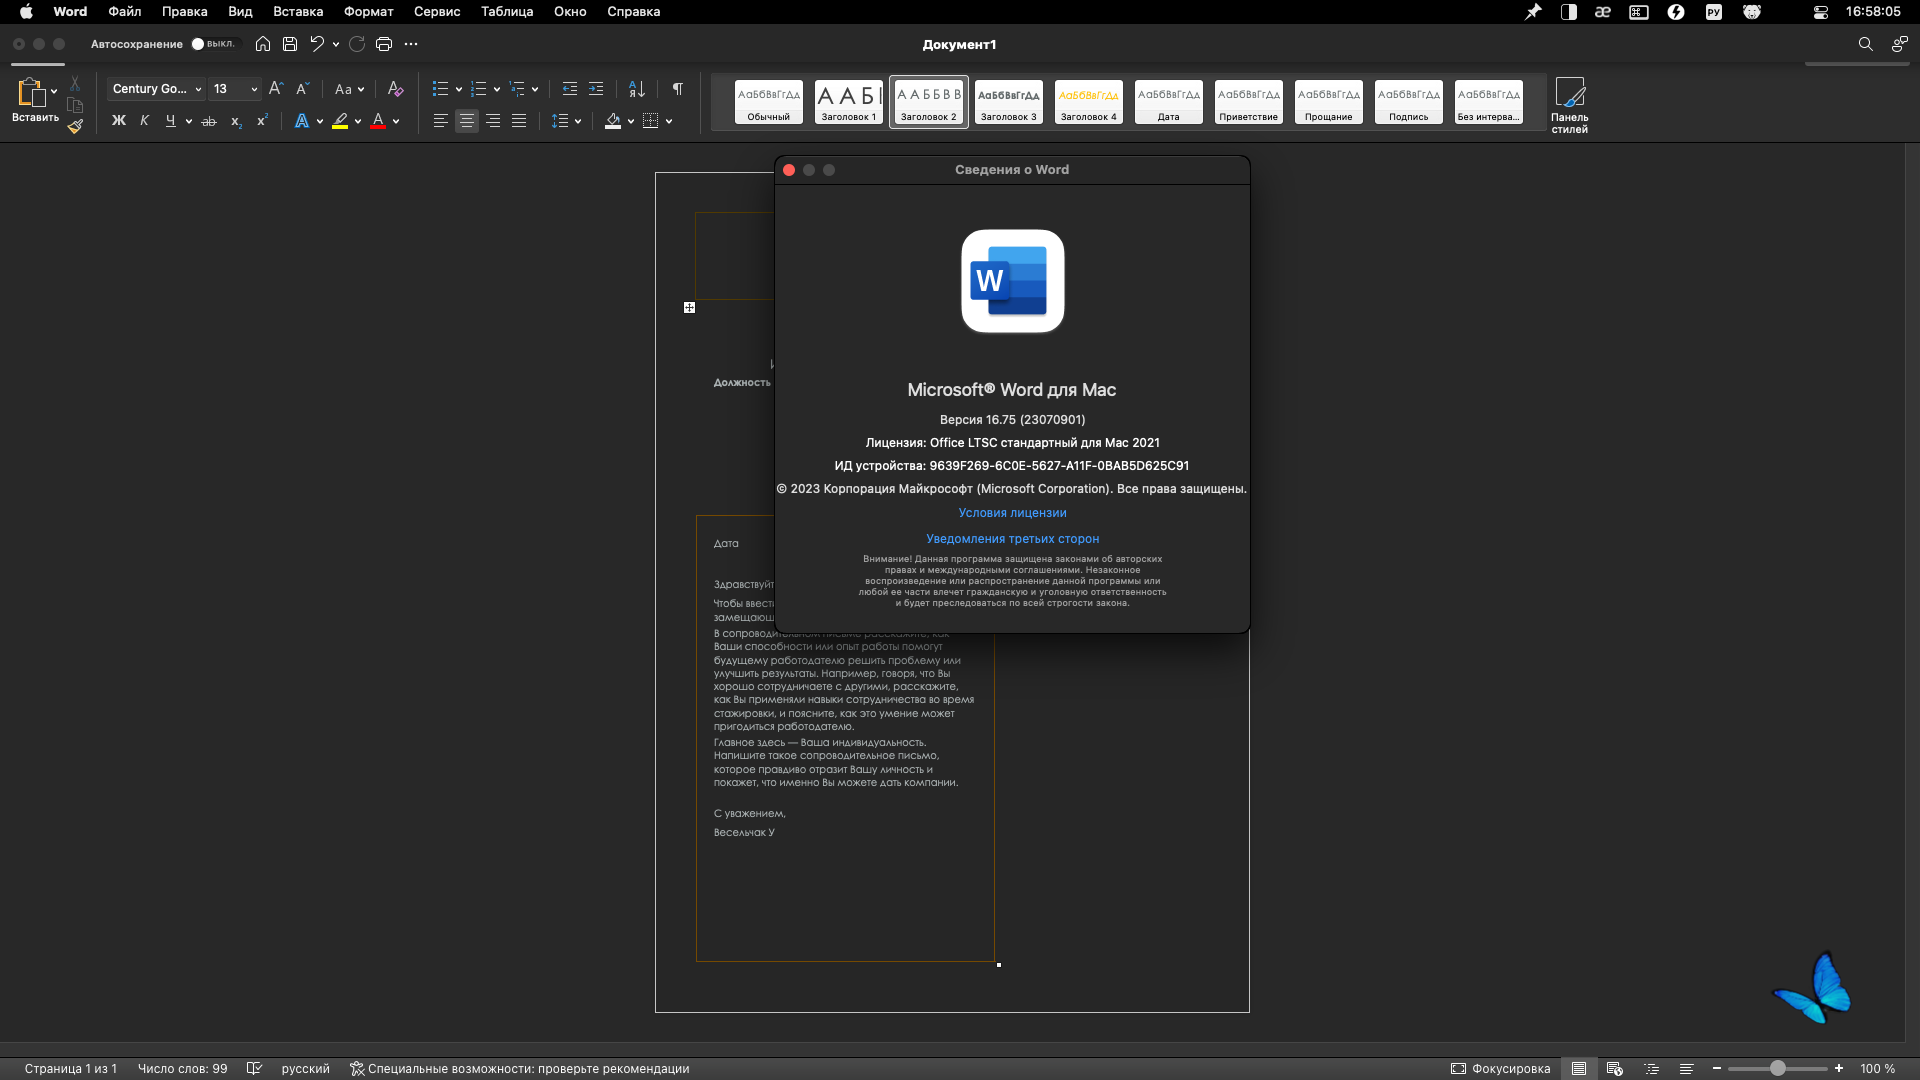1920x1080 pixels.
Task: Apply italic formatting
Action: click(144, 120)
